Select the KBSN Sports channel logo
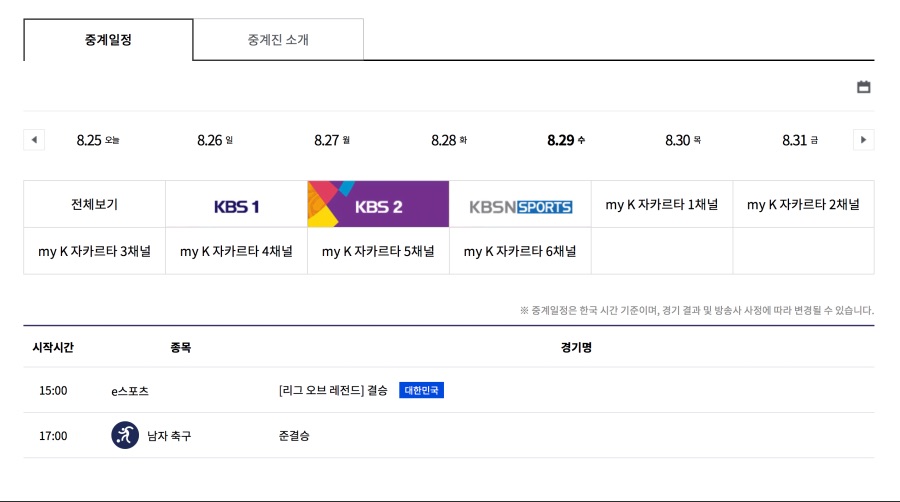Screen dimensions: 900x502 520,205
